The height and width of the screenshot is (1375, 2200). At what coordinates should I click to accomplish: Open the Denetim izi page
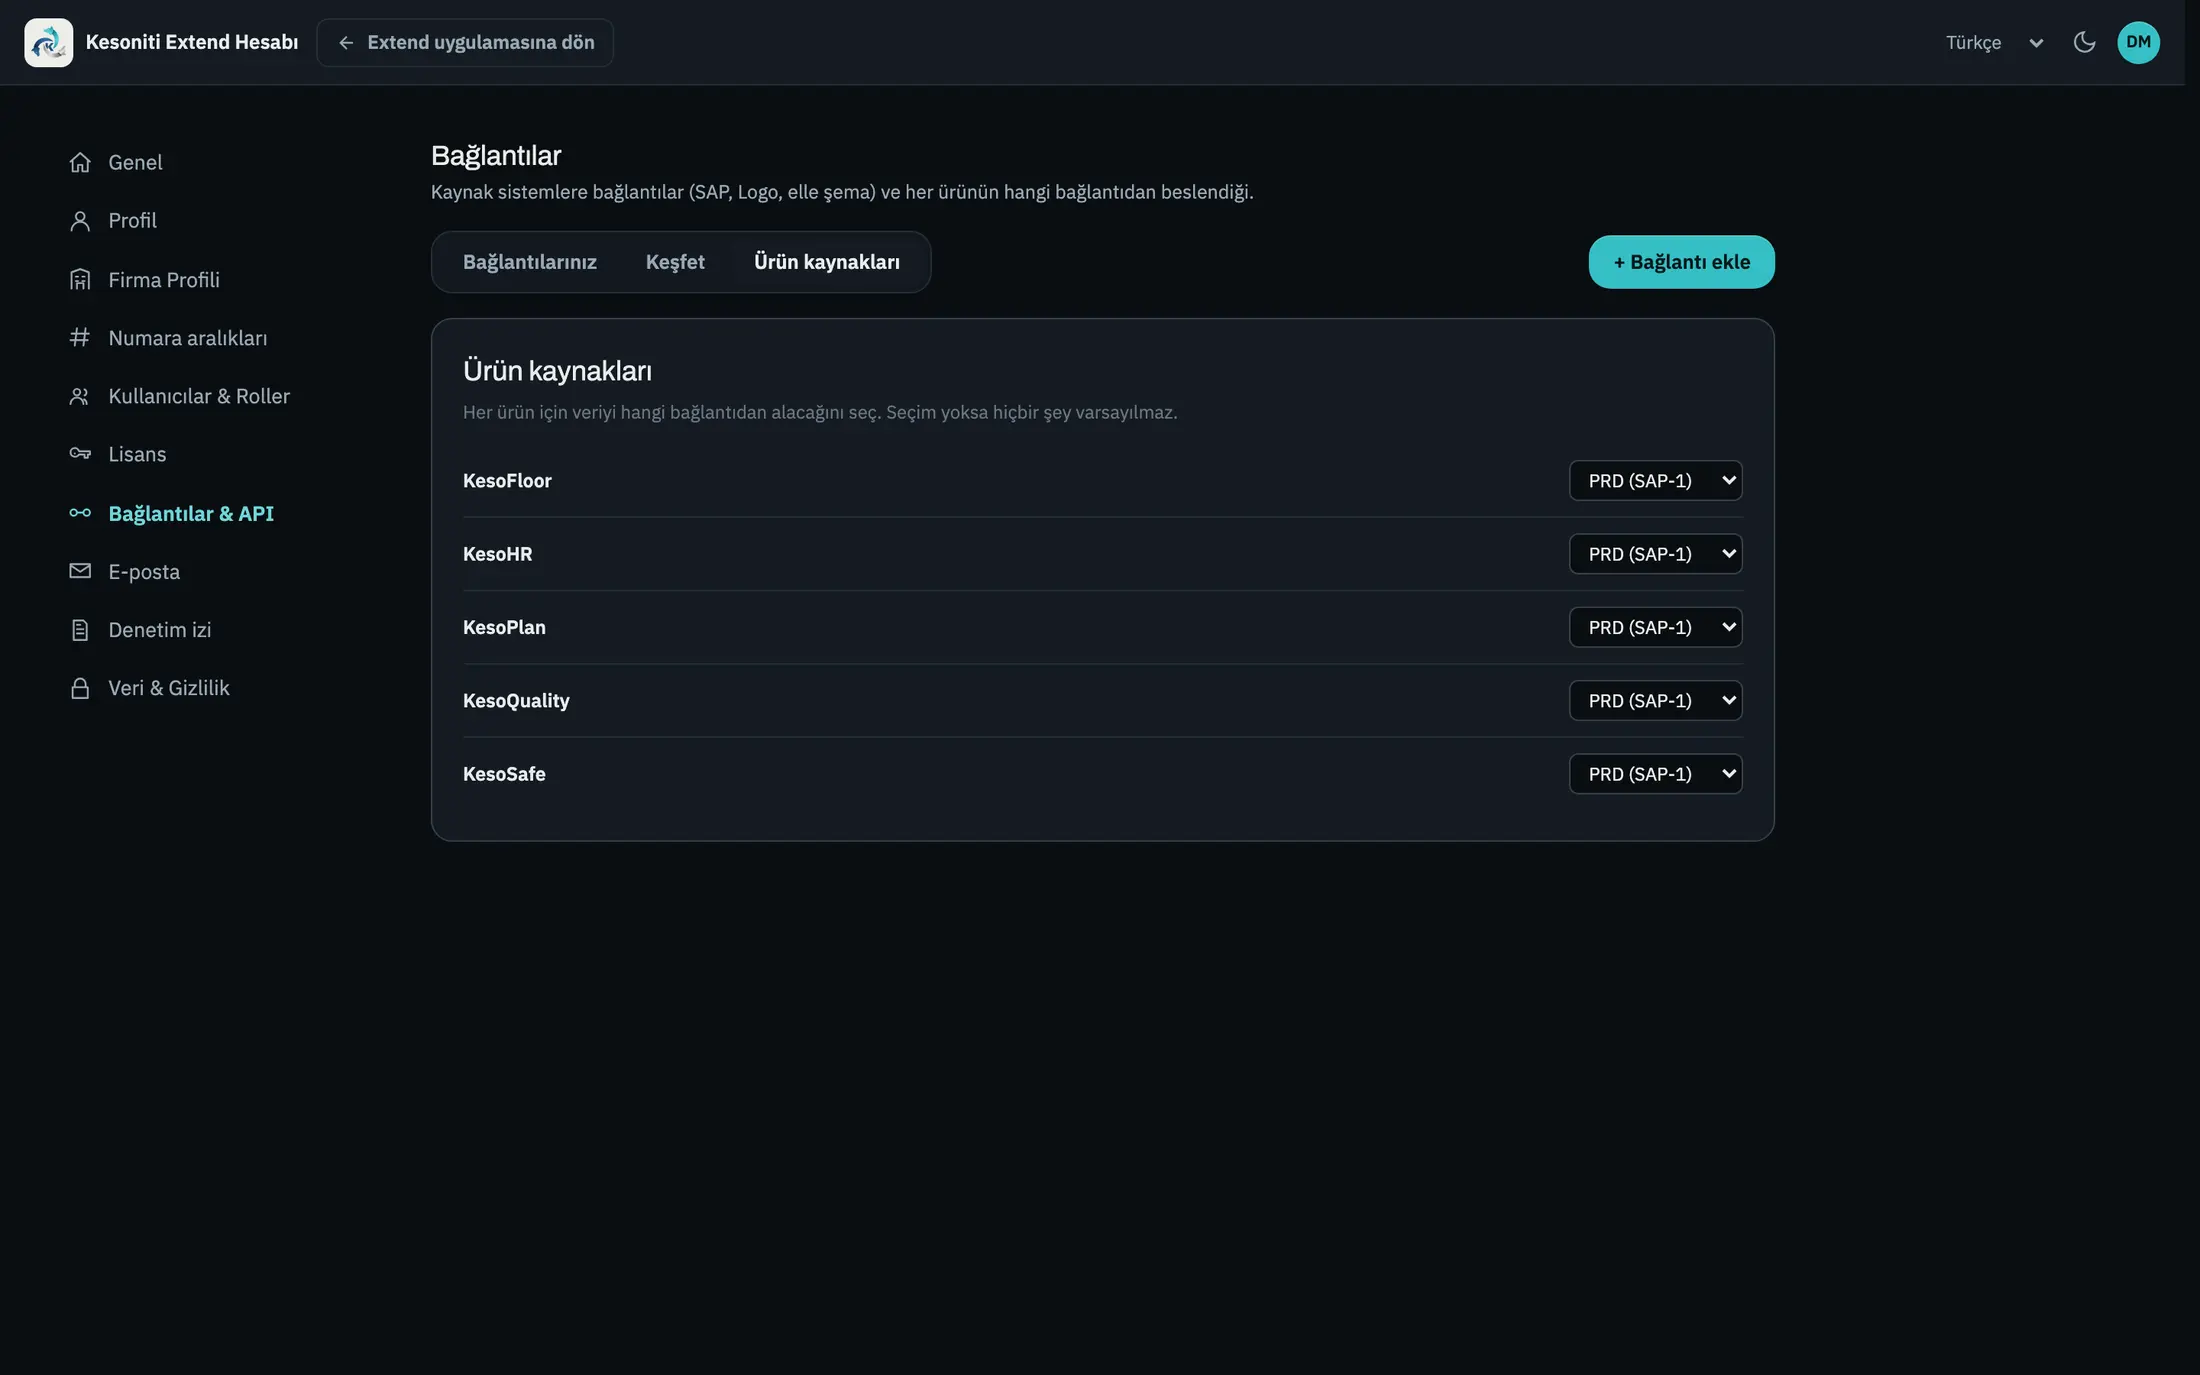click(x=160, y=630)
